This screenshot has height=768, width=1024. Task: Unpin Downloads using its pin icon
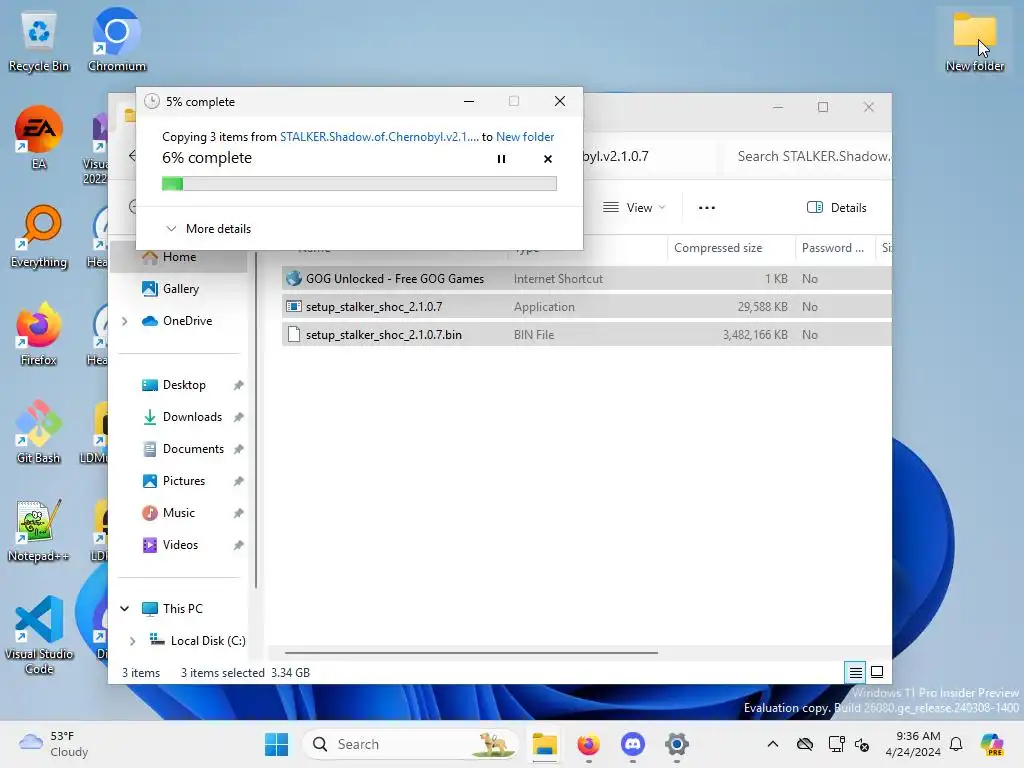tap(238, 417)
